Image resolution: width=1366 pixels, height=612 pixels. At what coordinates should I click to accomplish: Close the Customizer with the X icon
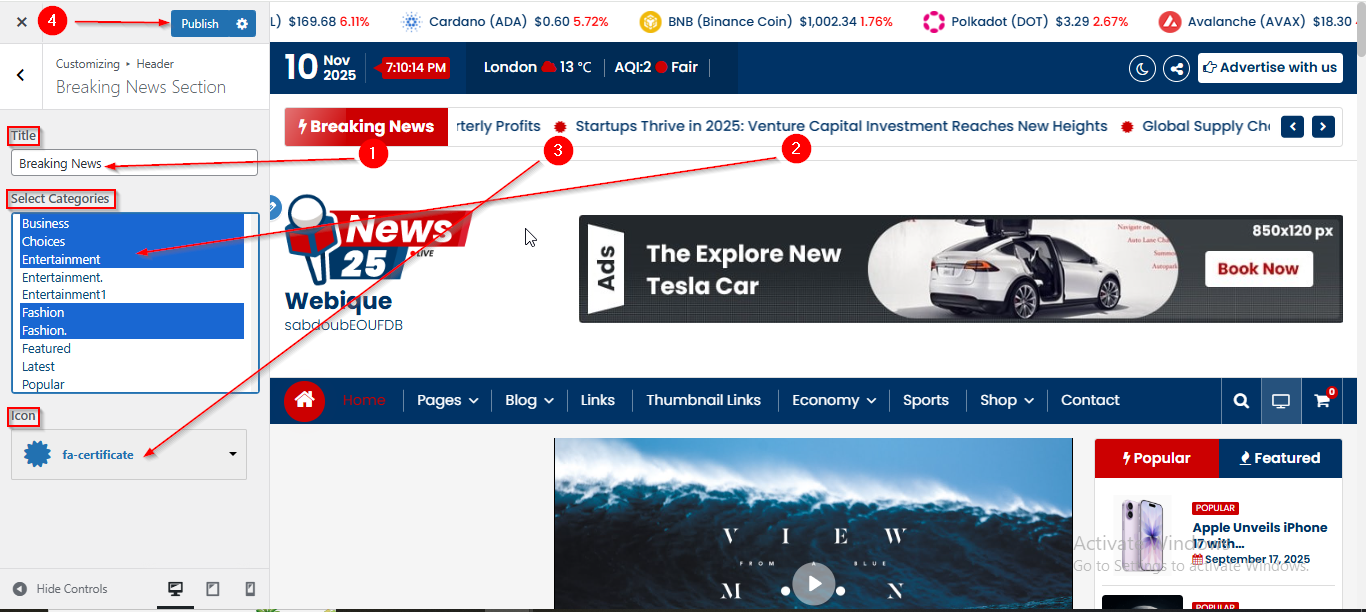pyautogui.click(x=21, y=22)
